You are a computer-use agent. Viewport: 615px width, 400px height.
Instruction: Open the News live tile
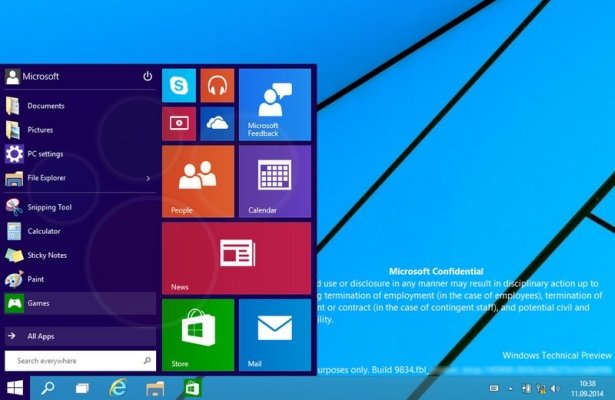point(236,257)
